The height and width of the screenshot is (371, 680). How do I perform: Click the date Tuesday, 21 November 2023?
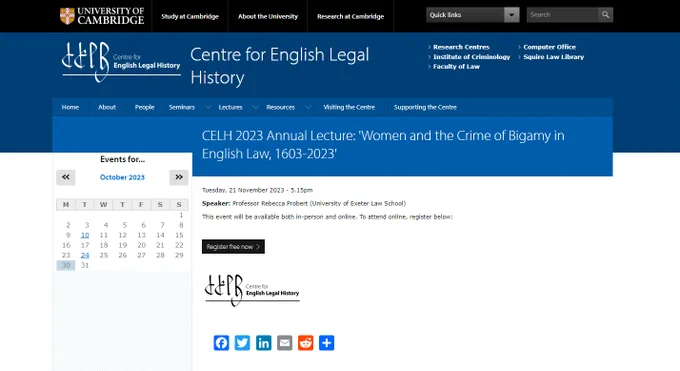243,190
